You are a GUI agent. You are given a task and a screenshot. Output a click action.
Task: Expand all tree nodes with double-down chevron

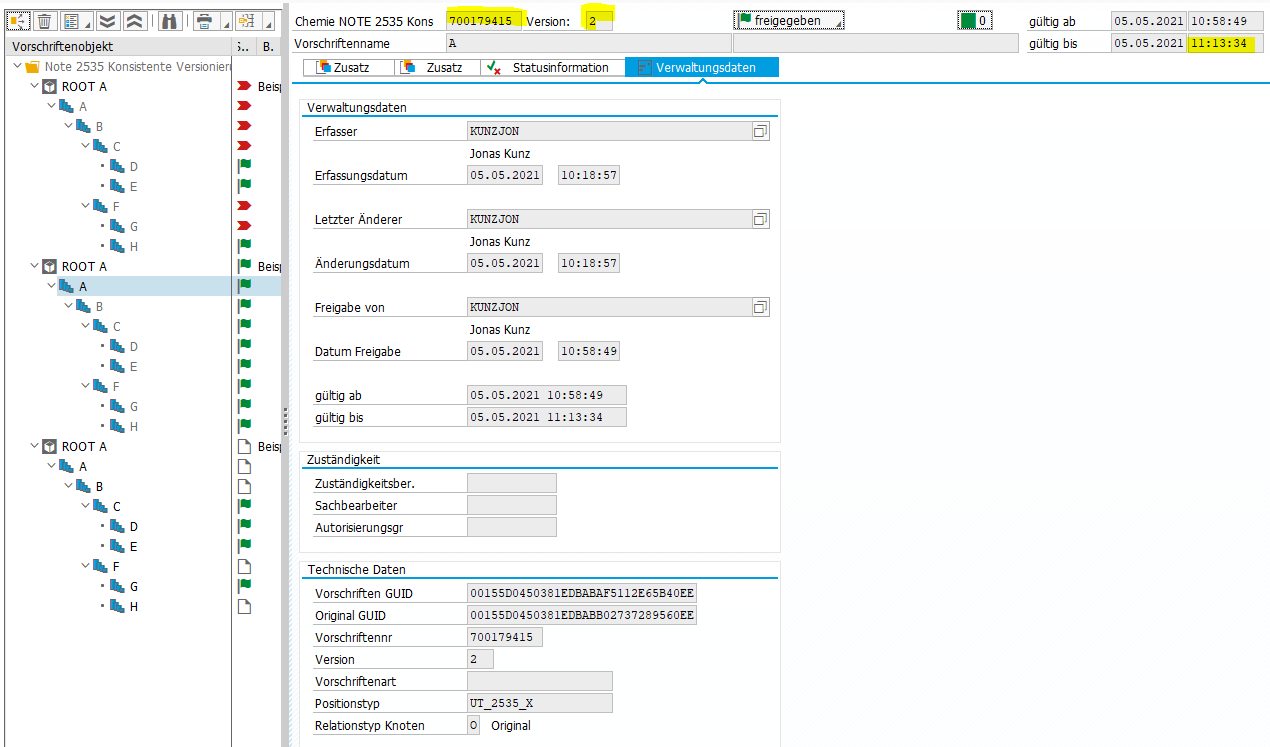tap(106, 21)
